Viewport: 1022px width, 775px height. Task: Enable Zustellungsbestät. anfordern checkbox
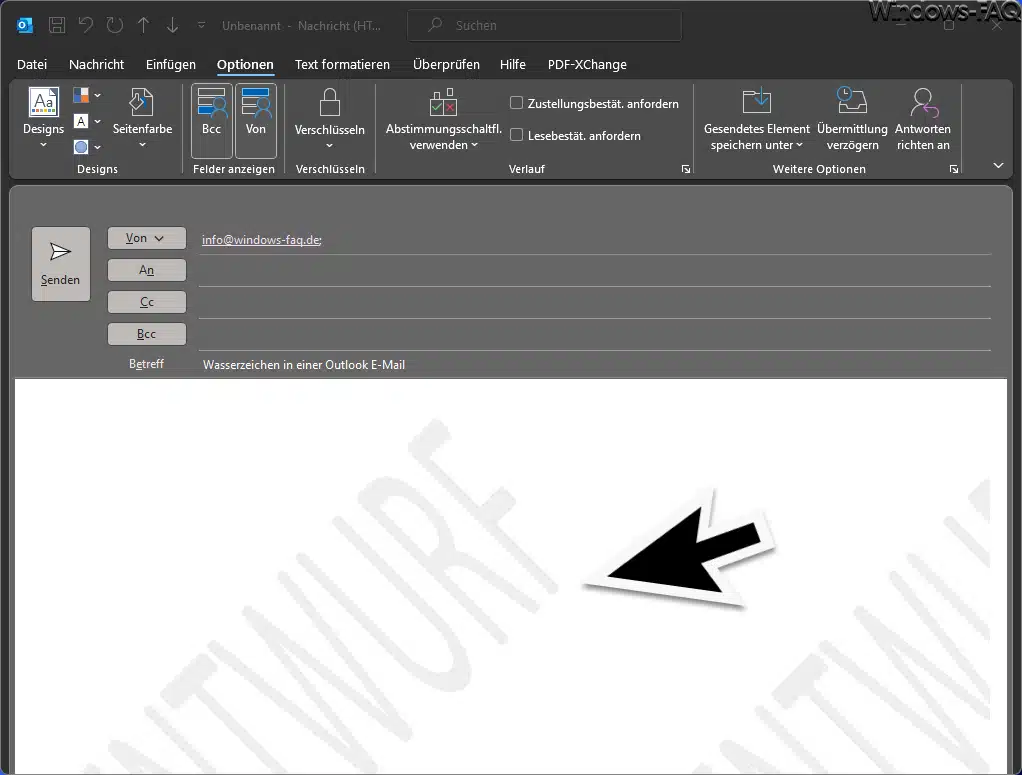click(x=516, y=103)
